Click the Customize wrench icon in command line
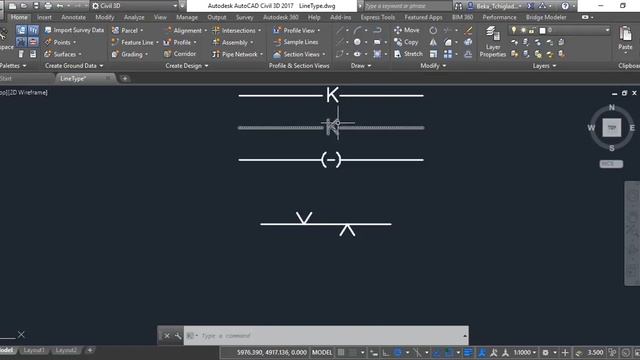 178,336
